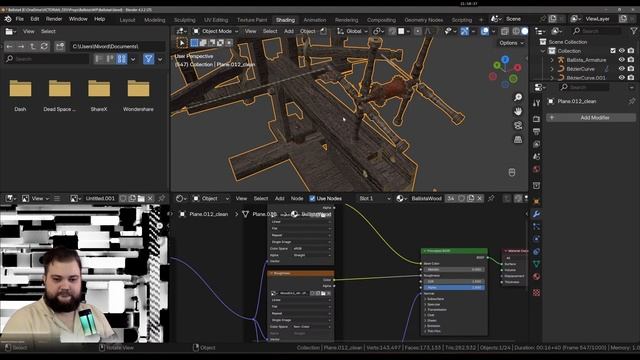This screenshot has width=640, height=360.
Task: Switch to the Geometry Nodes workspace tab
Action: pyautogui.click(x=424, y=20)
